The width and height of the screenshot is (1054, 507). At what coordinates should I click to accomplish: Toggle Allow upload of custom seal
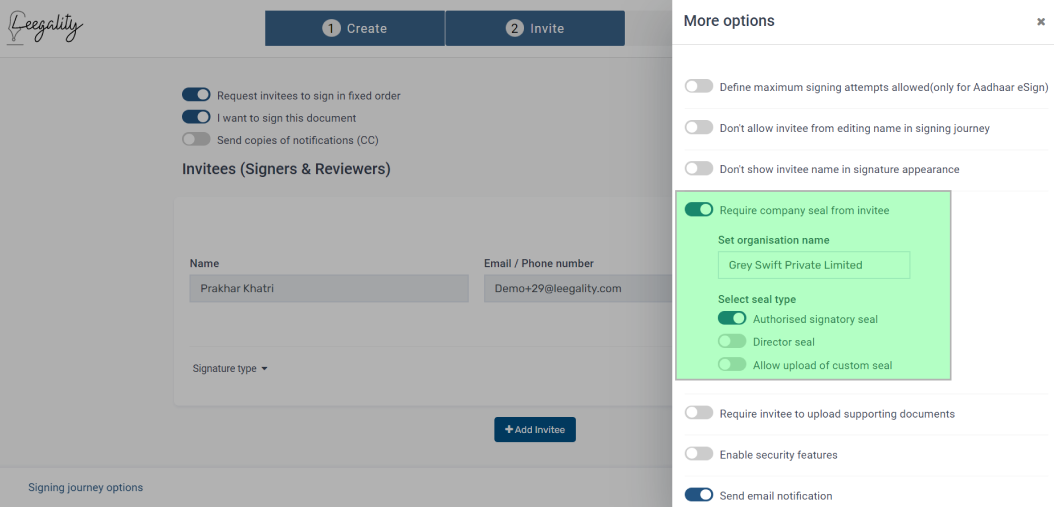point(732,364)
